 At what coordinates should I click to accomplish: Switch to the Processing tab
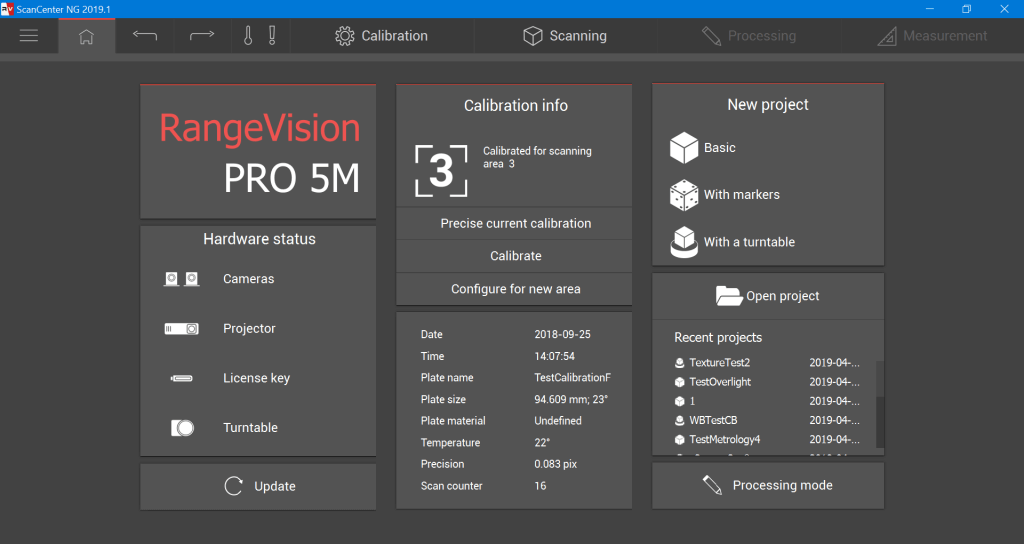pyautogui.click(x=749, y=36)
